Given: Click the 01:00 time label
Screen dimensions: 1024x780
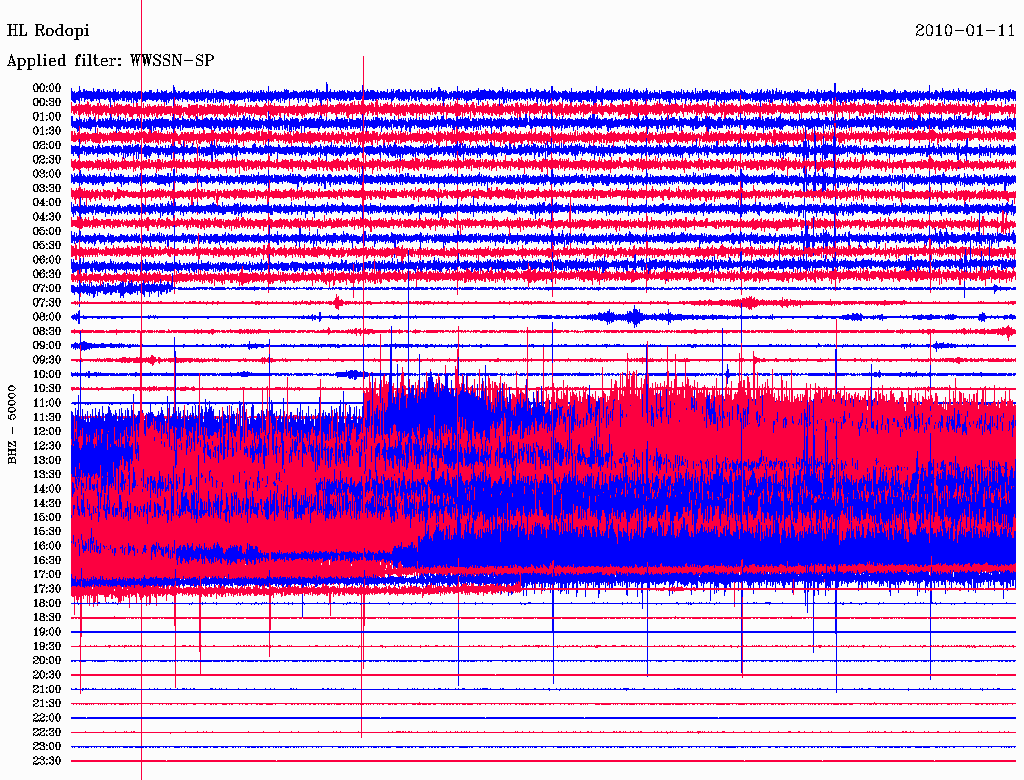Looking at the screenshot, I should 47,116.
